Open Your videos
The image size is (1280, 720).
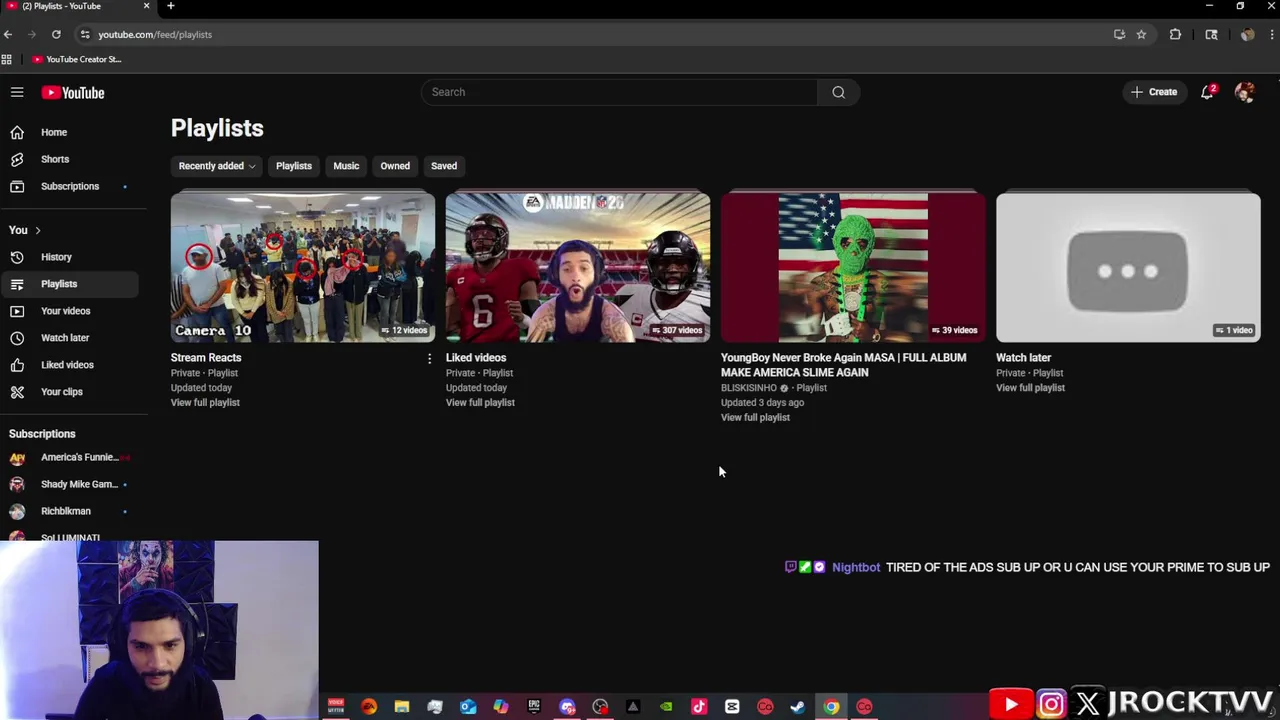65,311
